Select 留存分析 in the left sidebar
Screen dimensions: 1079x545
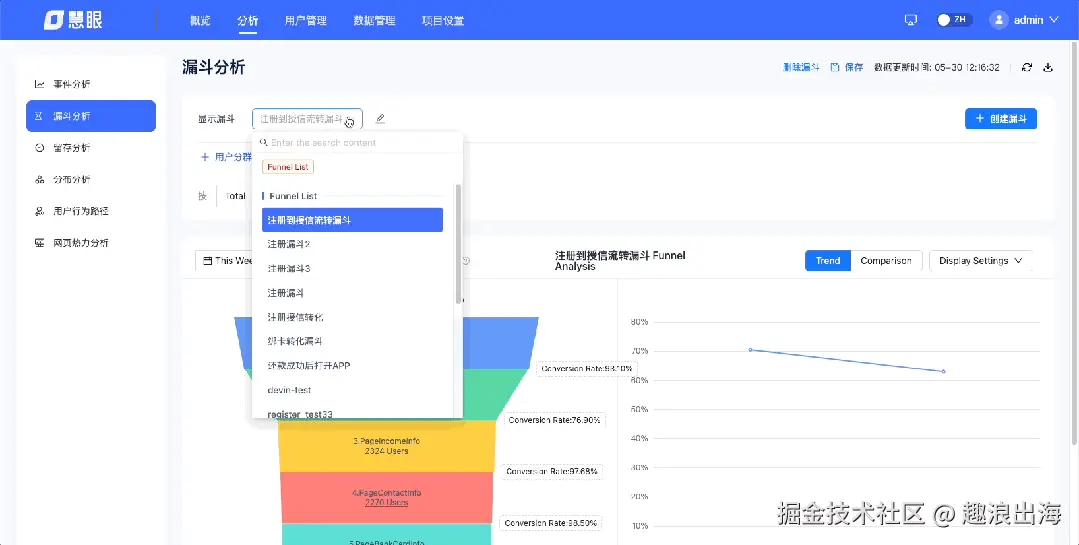91,148
